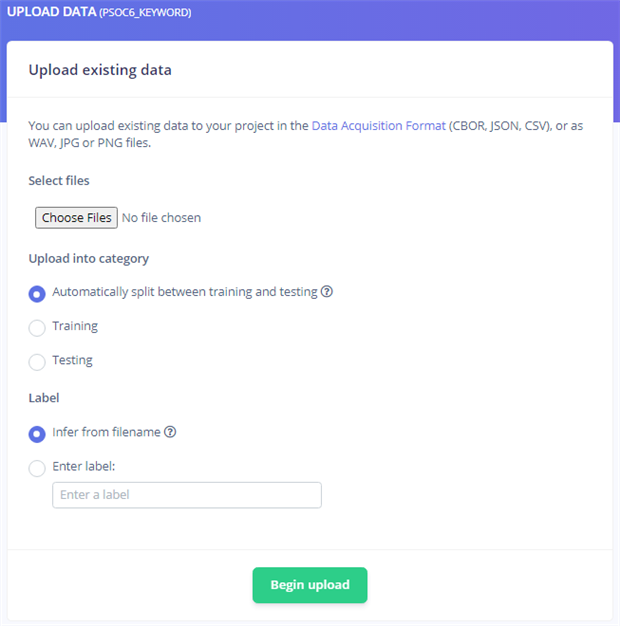Click the PSOC6_KEYWORD project name in header
The height and width of the screenshot is (626, 620).
[x=145, y=13]
